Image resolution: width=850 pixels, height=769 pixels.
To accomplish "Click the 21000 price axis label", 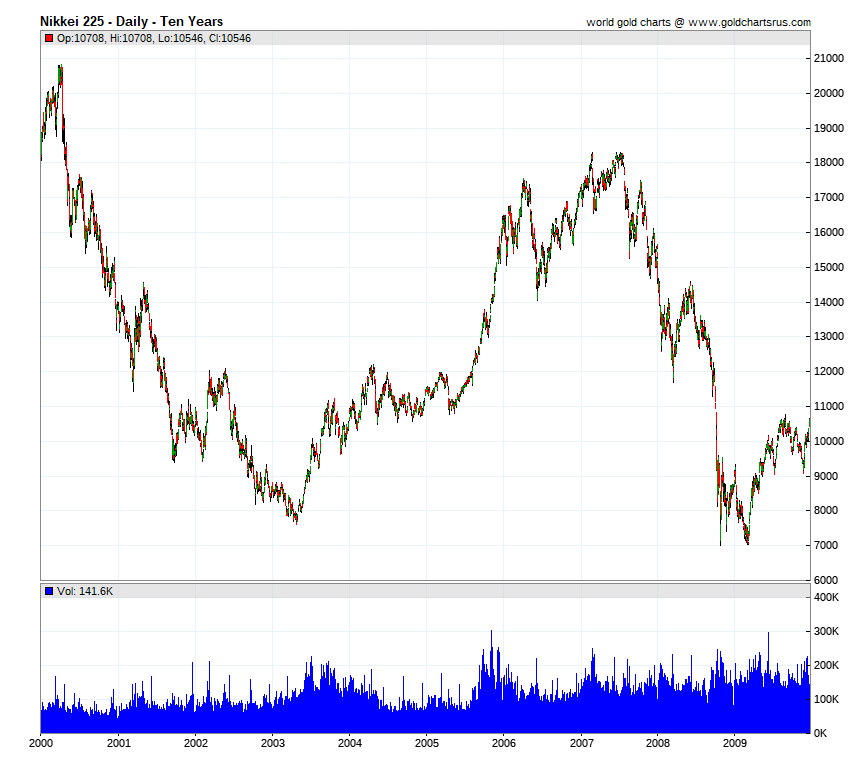I will coord(829,58).
